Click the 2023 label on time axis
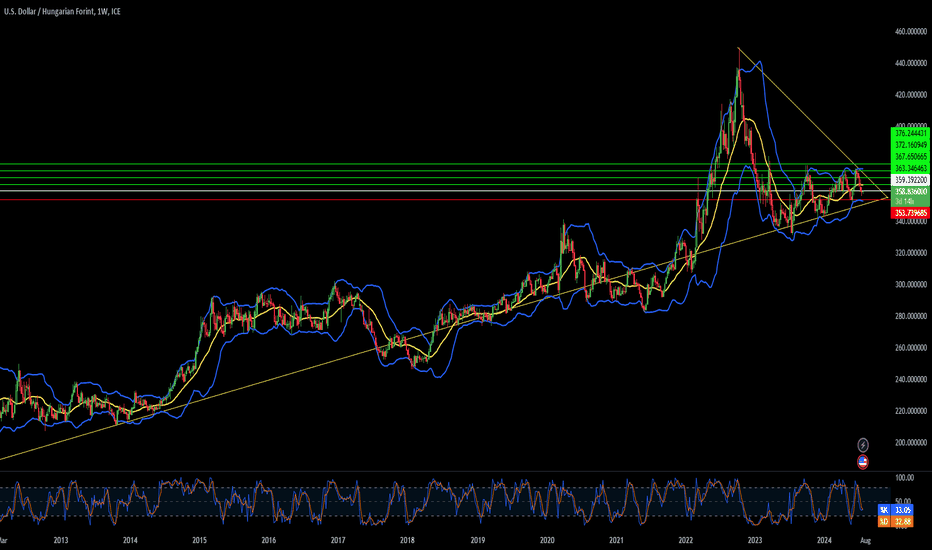The width and height of the screenshot is (932, 550). 755,540
